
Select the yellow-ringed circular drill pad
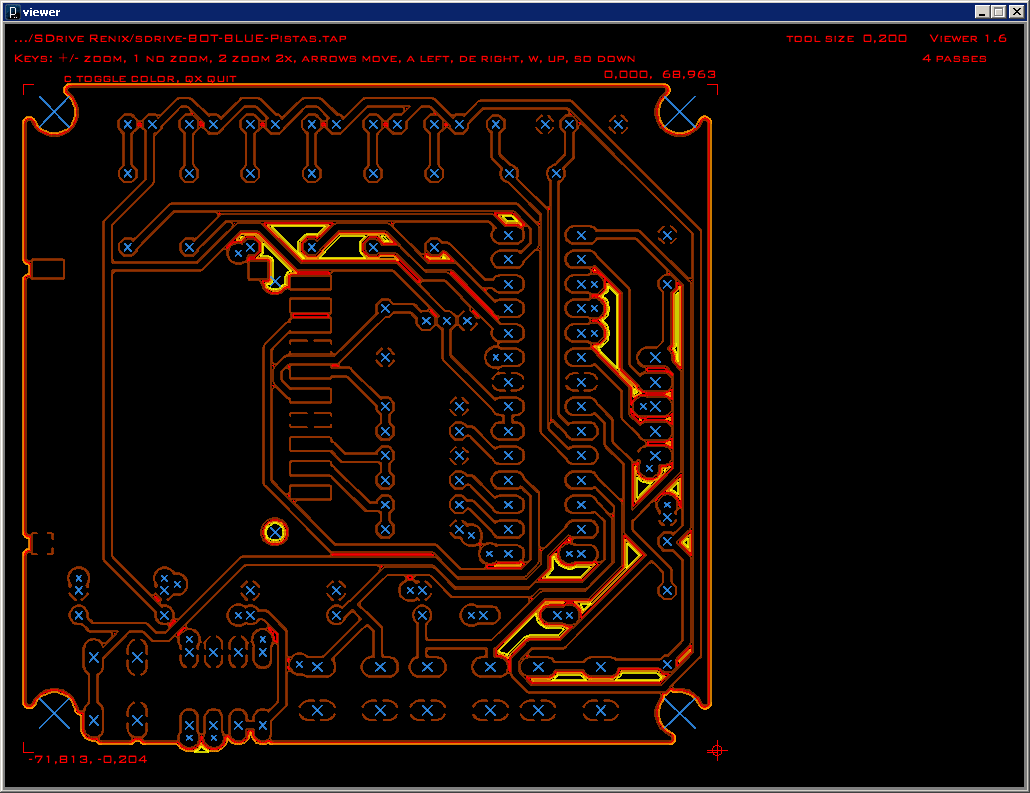tap(275, 531)
